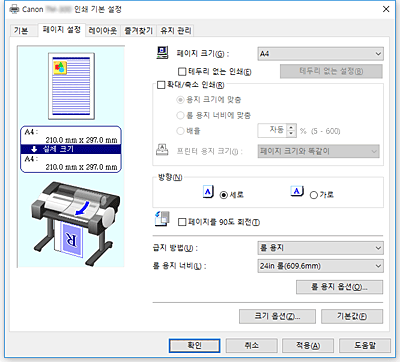400x362 pixels.
Task: Switch to the 즐겨찾기 tab
Action: [x=138, y=31]
